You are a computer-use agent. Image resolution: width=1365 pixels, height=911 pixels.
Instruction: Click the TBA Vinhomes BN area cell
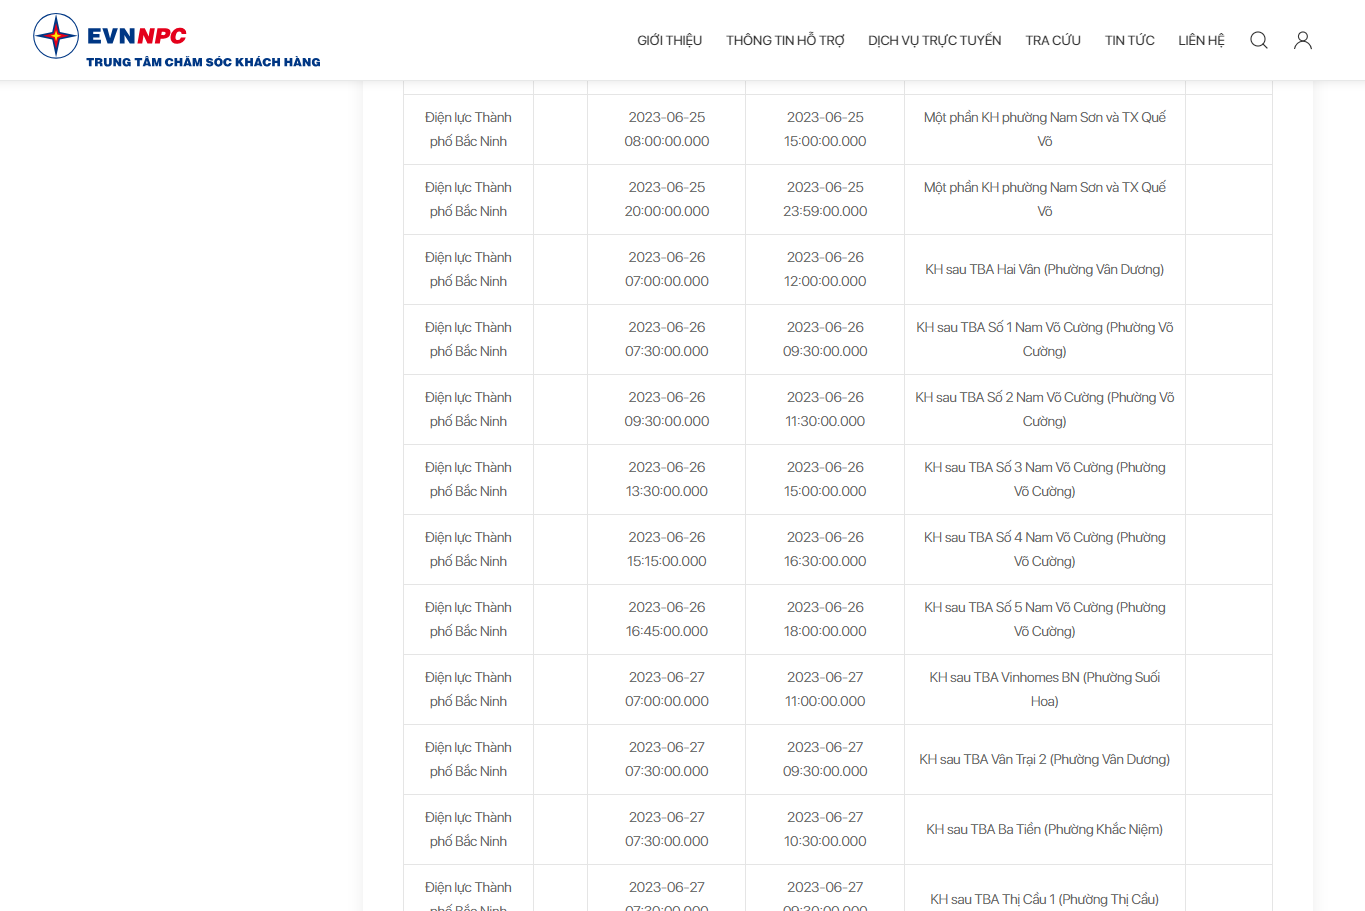pos(1045,690)
